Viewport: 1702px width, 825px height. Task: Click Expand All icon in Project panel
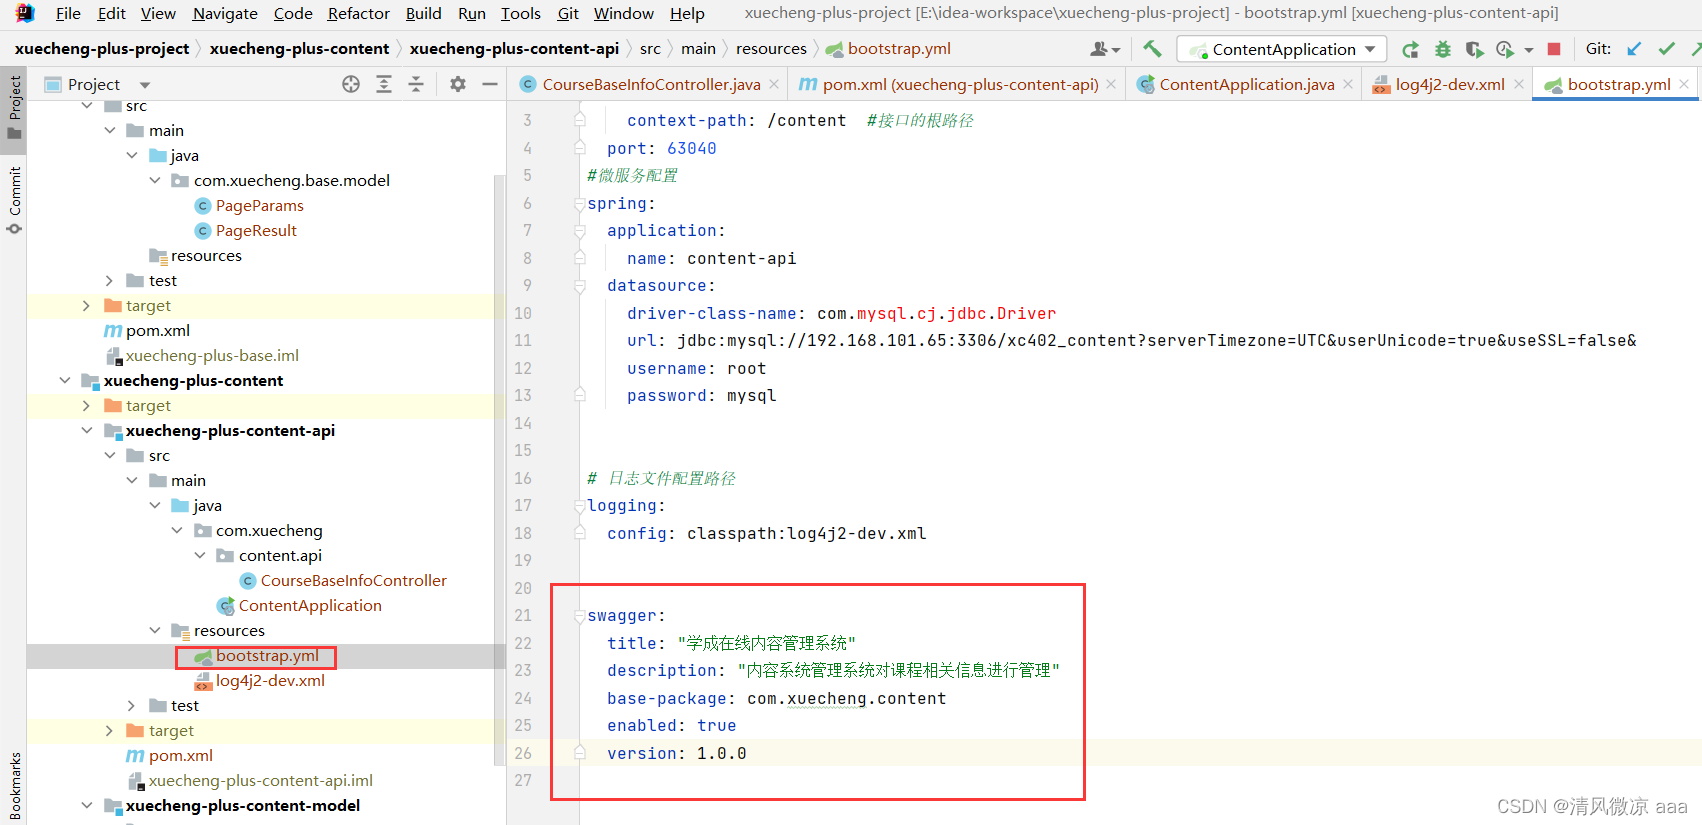coord(384,85)
